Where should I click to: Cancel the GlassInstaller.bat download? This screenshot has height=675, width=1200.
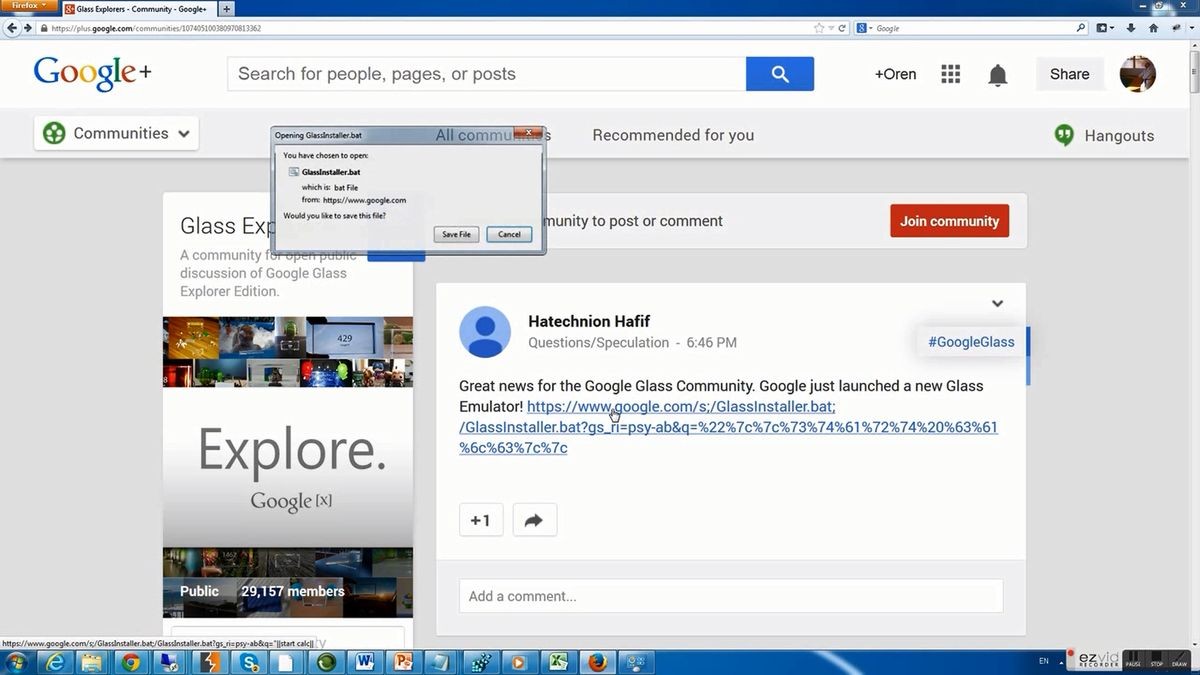click(509, 234)
